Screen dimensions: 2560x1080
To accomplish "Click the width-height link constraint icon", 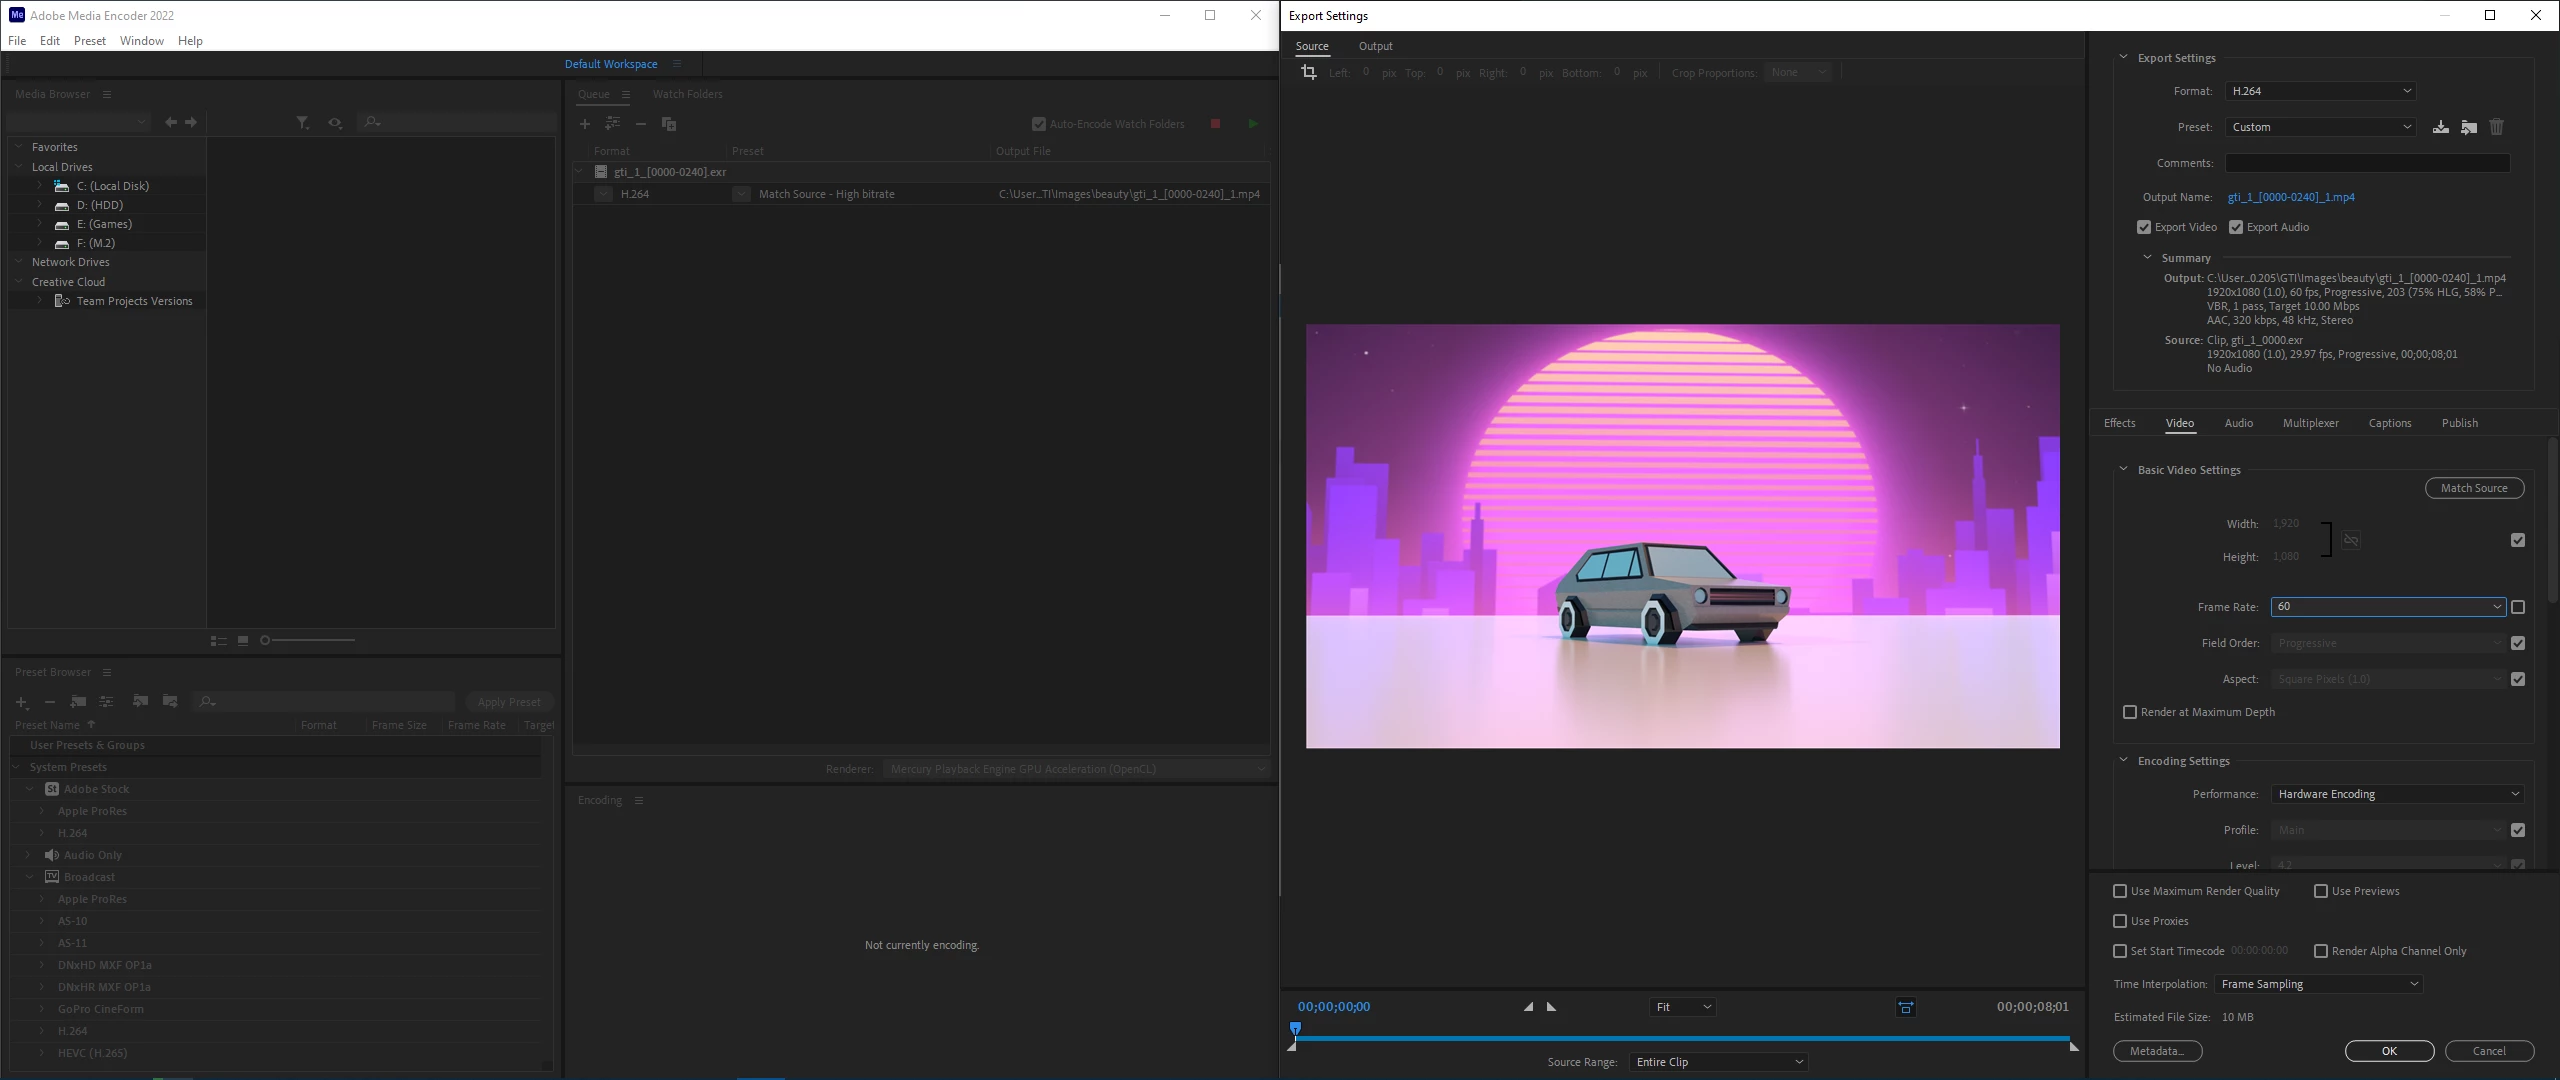I will pyautogui.click(x=2351, y=540).
